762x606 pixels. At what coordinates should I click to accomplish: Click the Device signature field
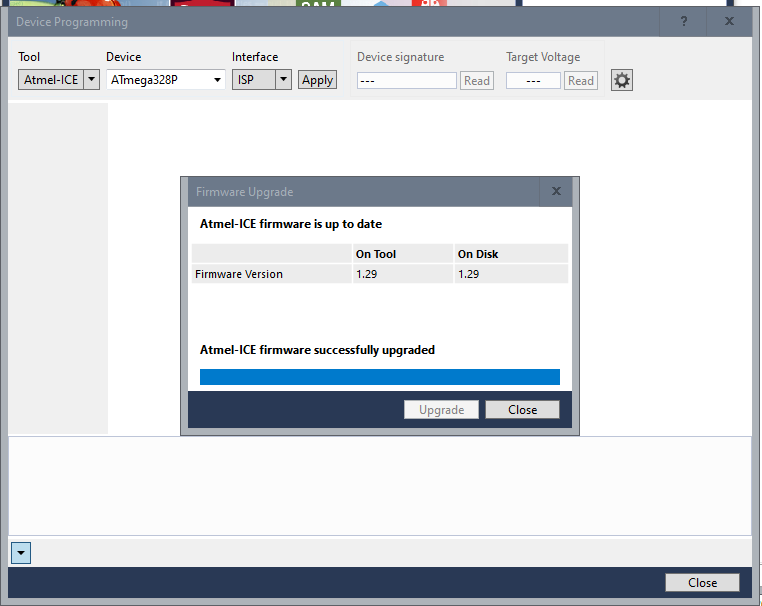click(x=407, y=81)
